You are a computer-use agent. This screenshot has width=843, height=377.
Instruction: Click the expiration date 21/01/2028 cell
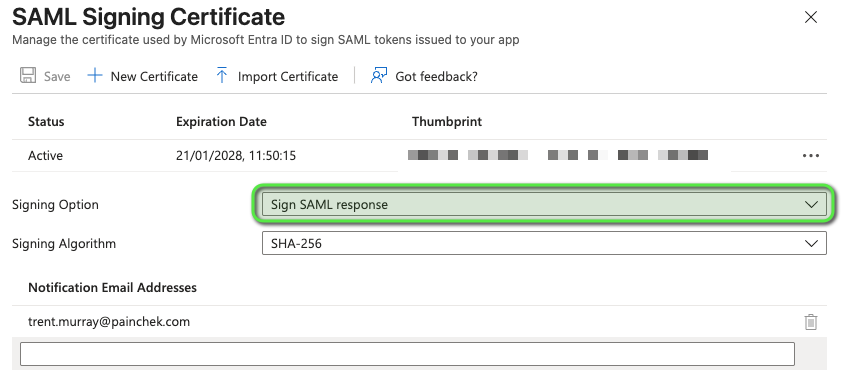pyautogui.click(x=235, y=156)
